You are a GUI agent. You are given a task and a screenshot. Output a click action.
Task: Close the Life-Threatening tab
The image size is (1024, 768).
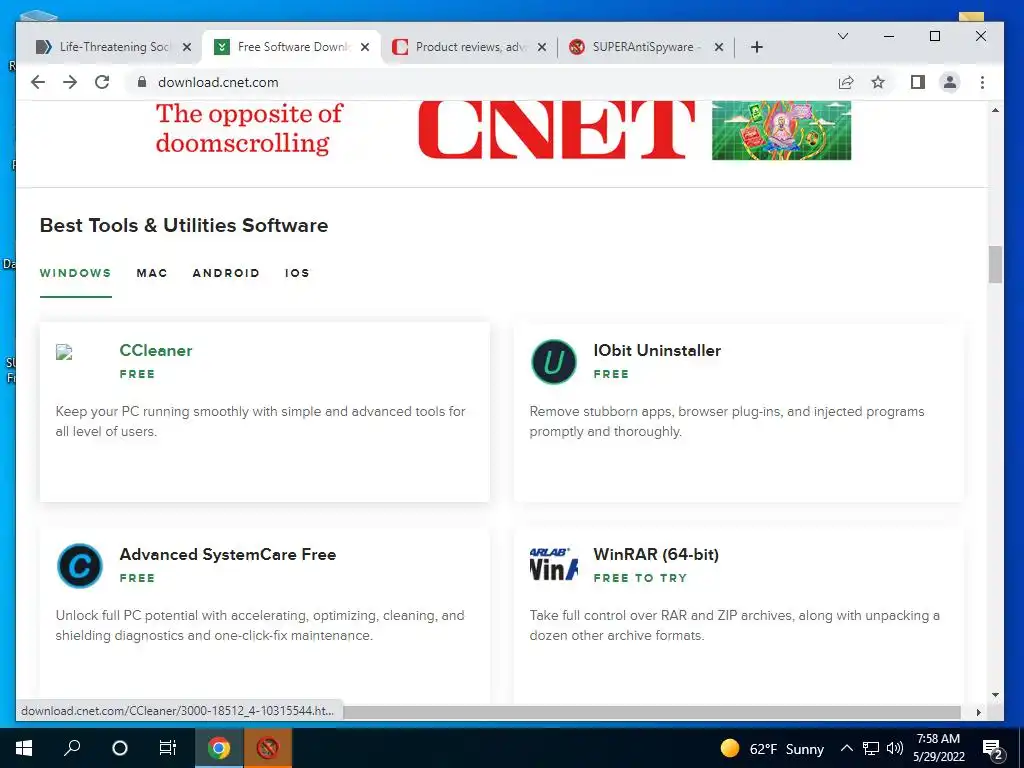tap(187, 47)
